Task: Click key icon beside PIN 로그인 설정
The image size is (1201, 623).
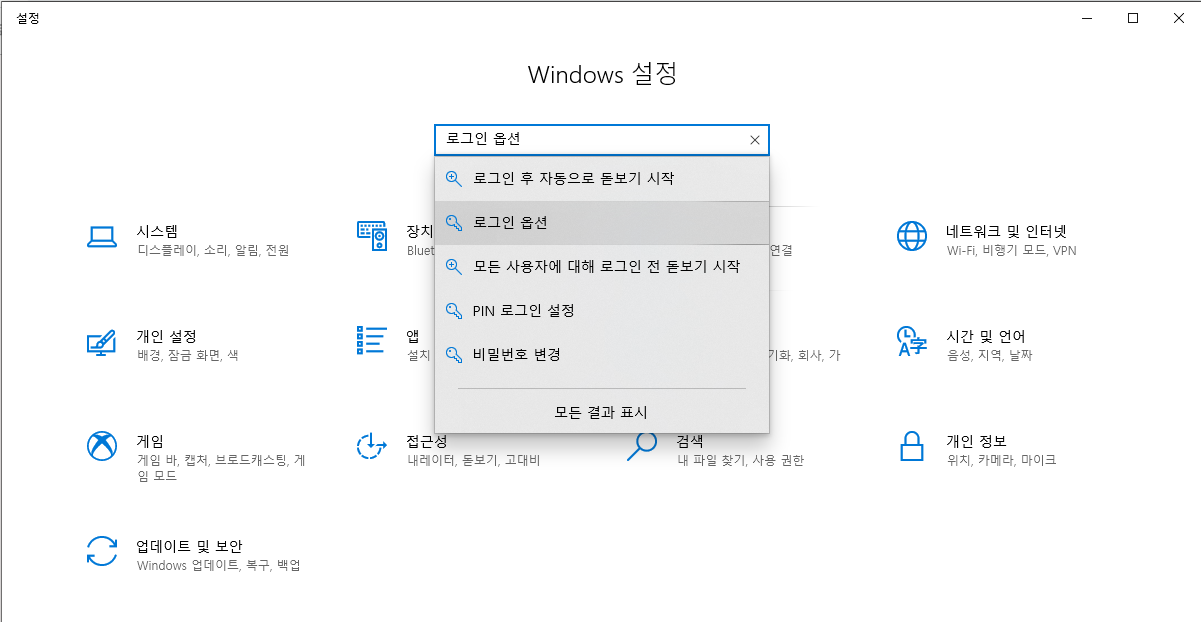Action: point(454,311)
